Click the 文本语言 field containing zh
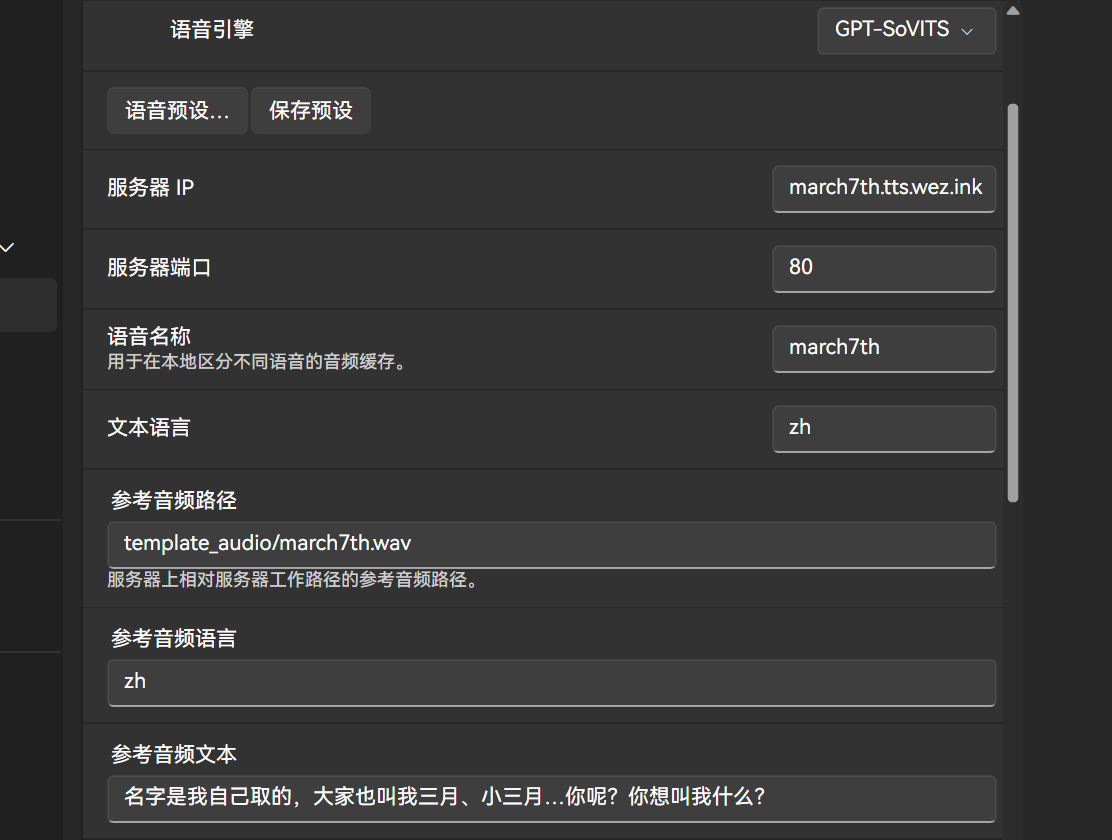This screenshot has width=1112, height=840. click(x=883, y=428)
